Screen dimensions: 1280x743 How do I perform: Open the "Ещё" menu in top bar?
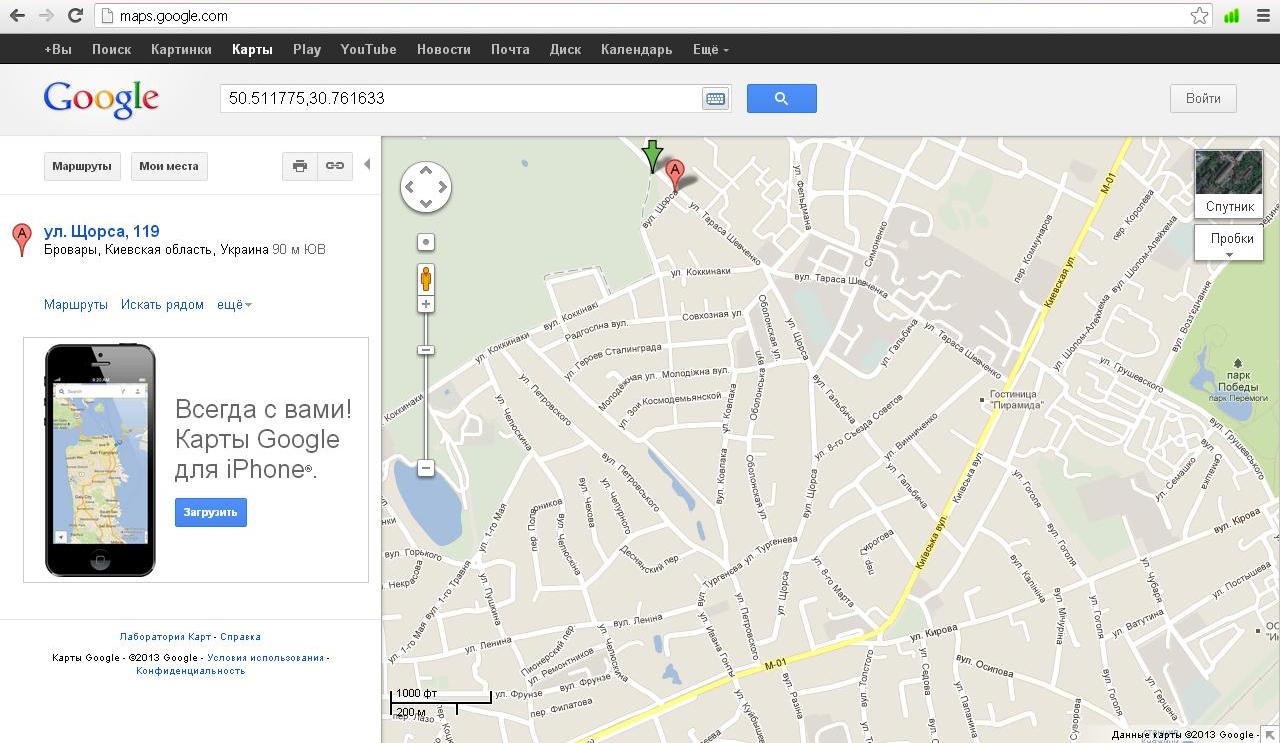pos(710,49)
